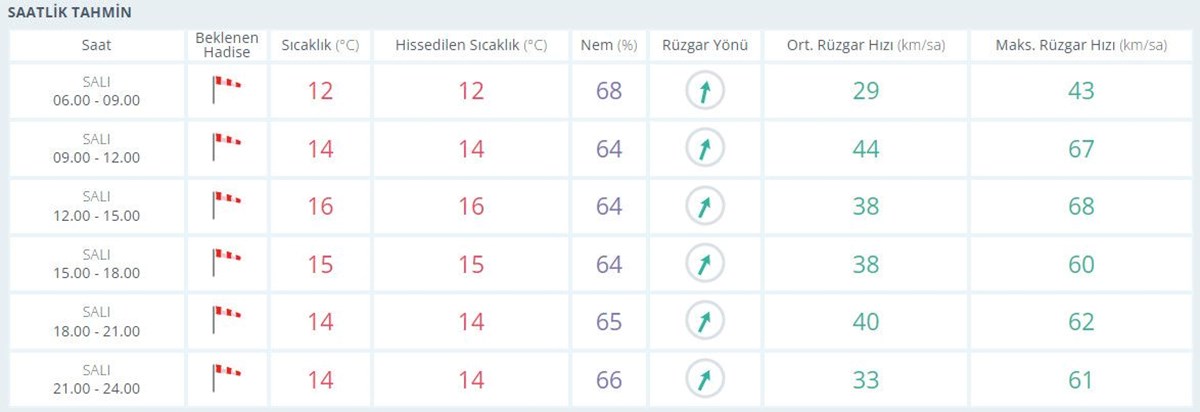Click windsock icon for 12.00 - 15.00 row
Image resolution: width=1200 pixels, height=412 pixels.
point(226,207)
